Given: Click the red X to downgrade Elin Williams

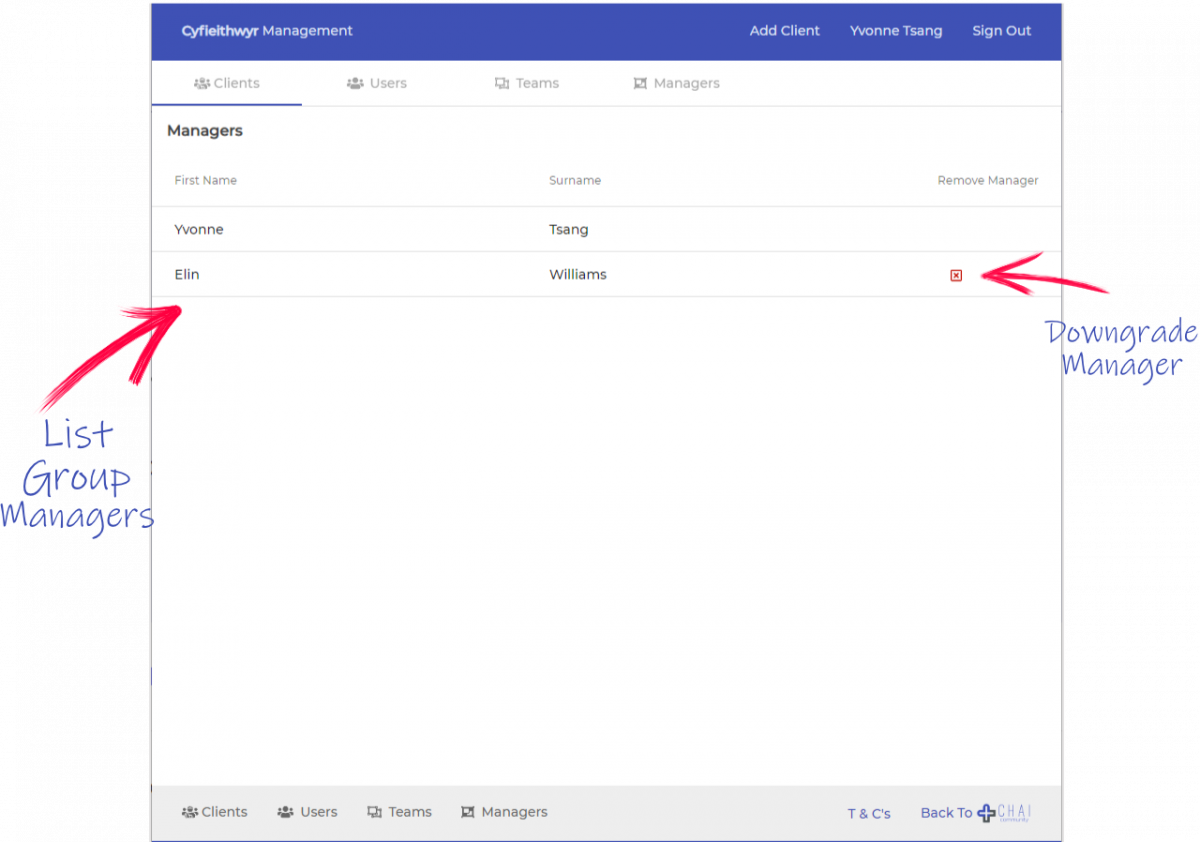Looking at the screenshot, I should pyautogui.click(x=956, y=275).
